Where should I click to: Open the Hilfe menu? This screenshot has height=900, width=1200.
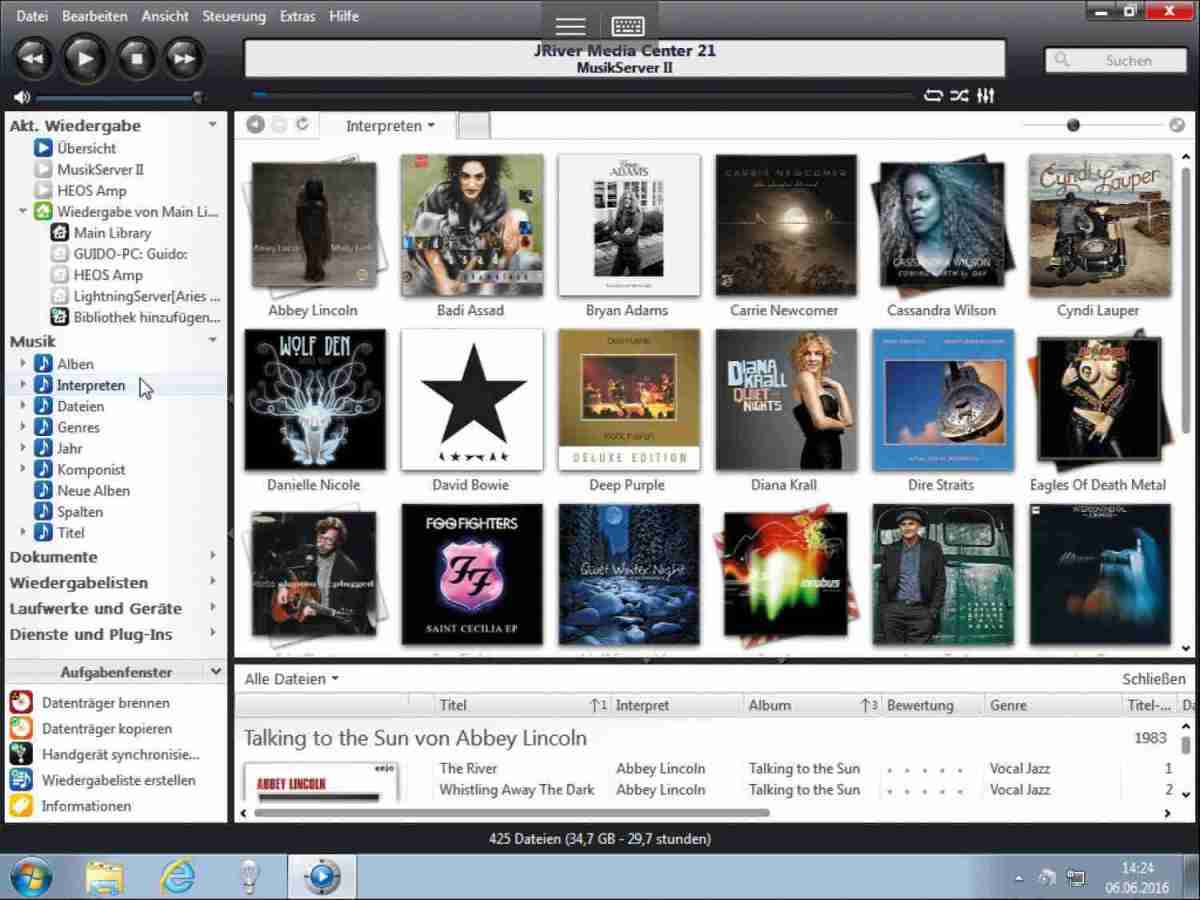[343, 16]
